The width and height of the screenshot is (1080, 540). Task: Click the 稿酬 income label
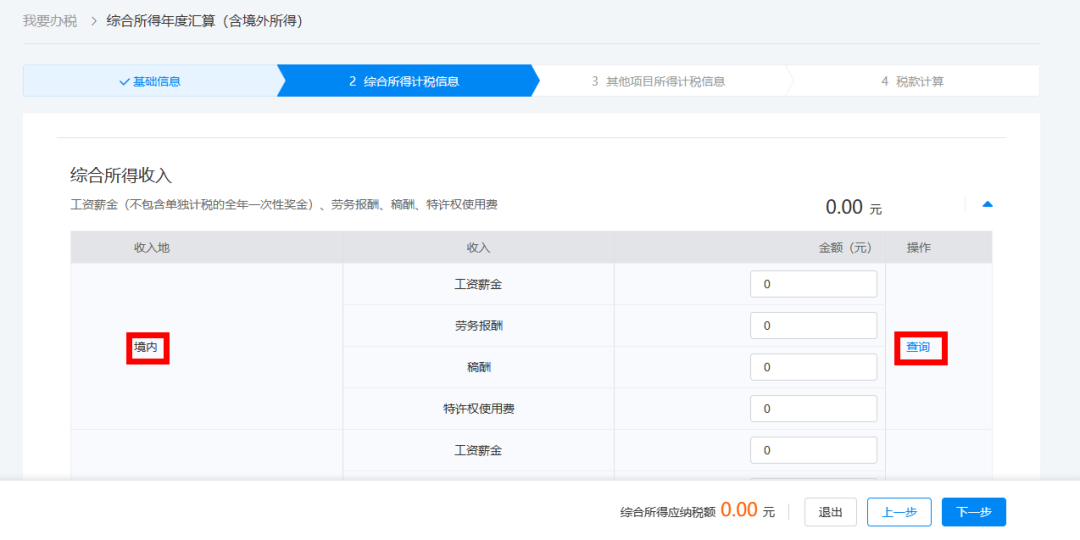(x=479, y=367)
